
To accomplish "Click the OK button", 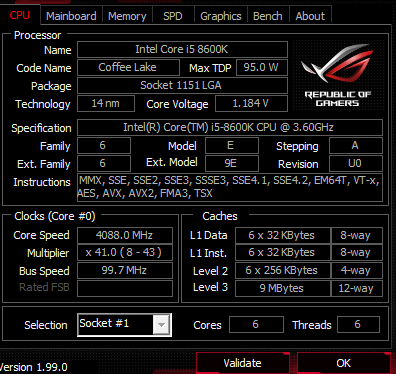I will [343, 363].
